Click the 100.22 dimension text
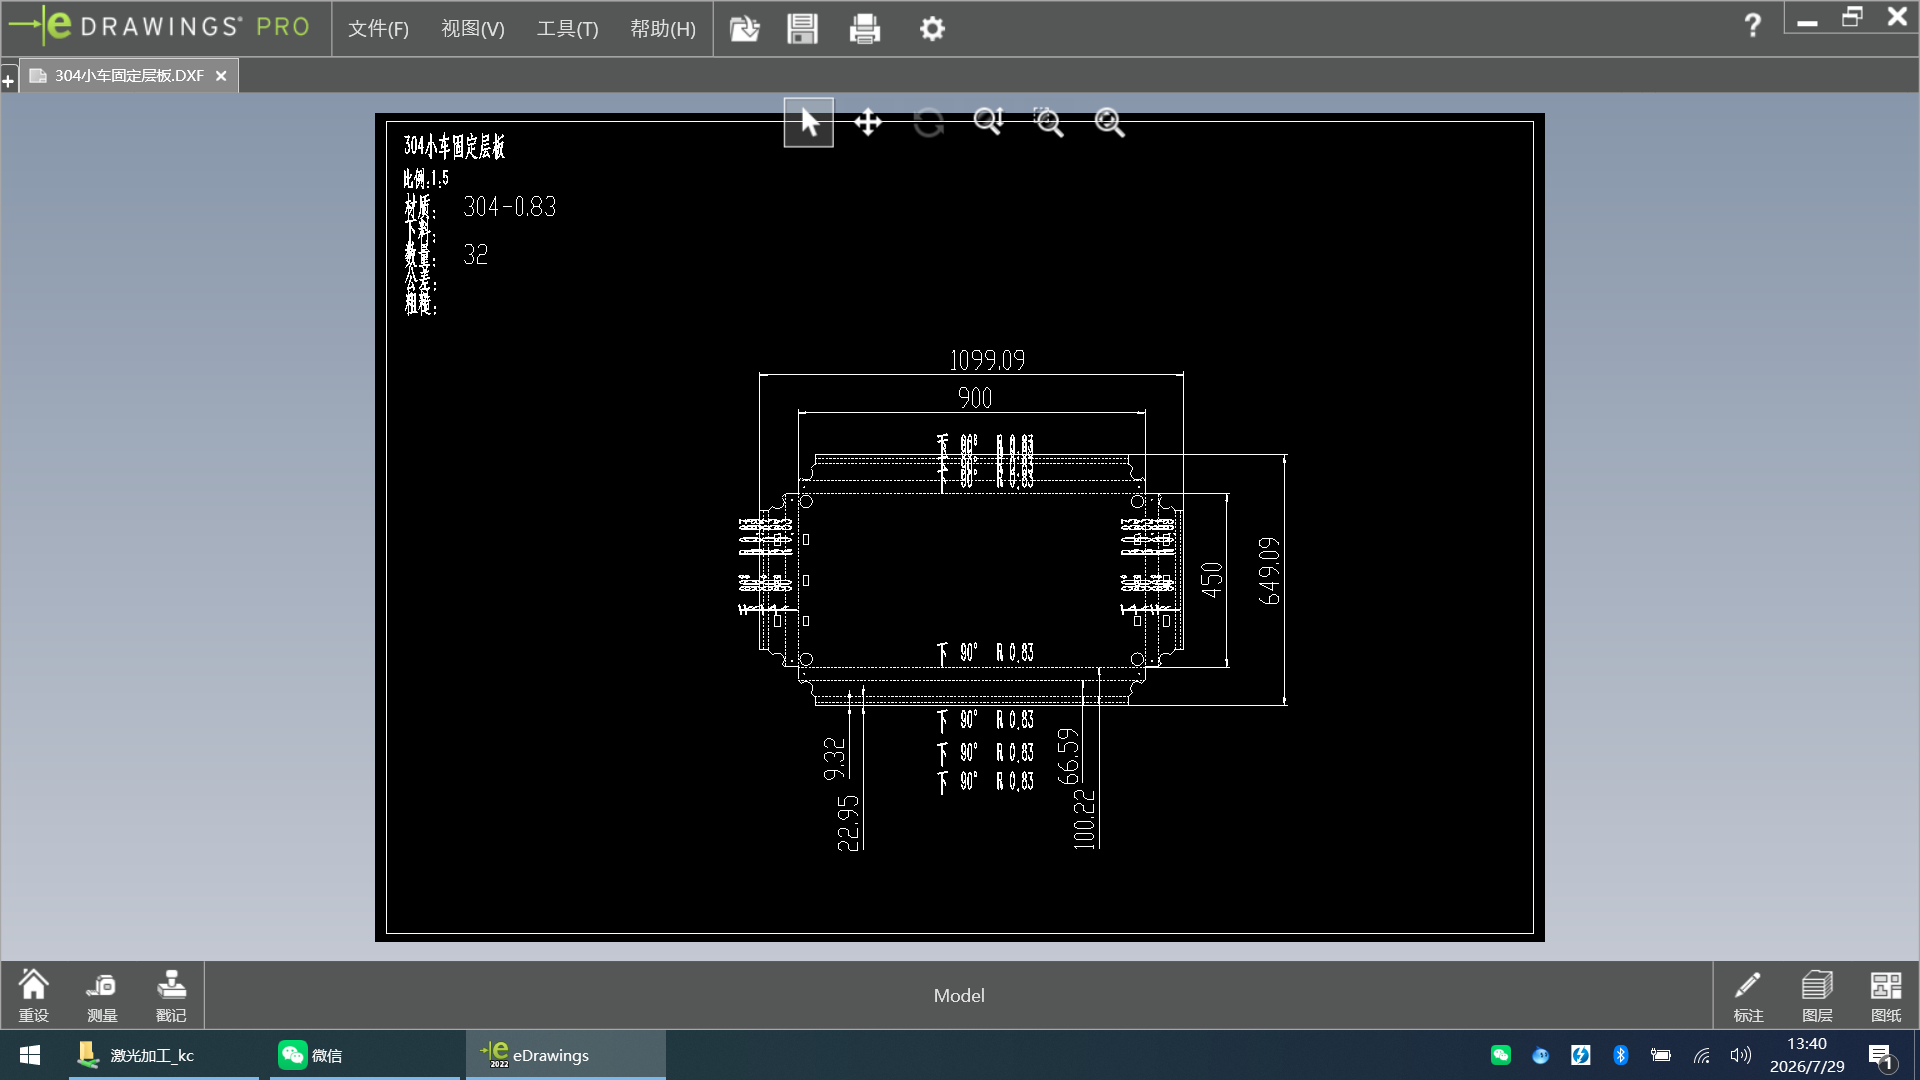 coord(1084,819)
